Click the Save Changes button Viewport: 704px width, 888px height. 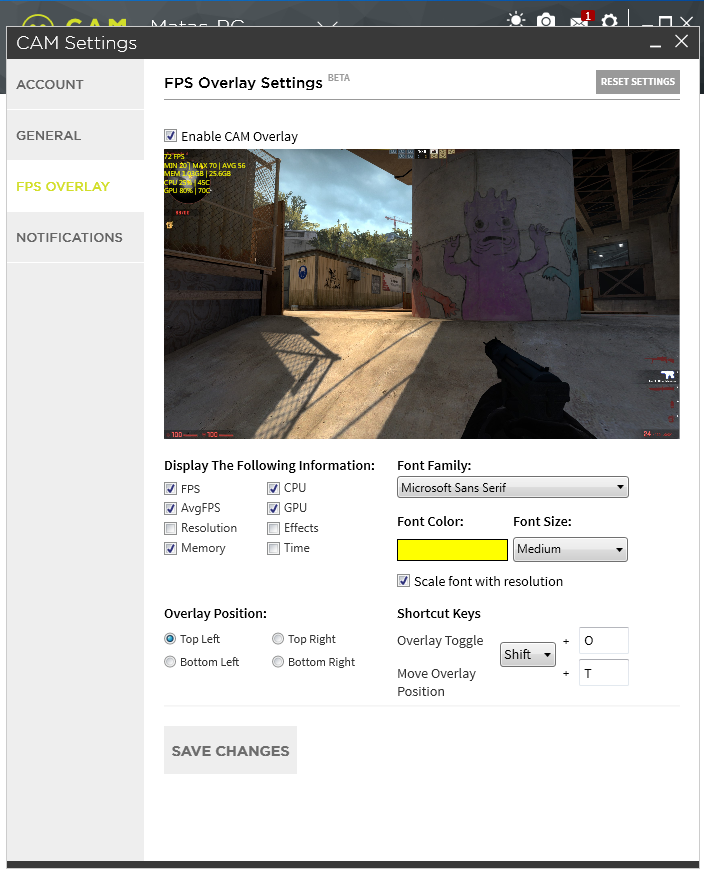click(230, 750)
